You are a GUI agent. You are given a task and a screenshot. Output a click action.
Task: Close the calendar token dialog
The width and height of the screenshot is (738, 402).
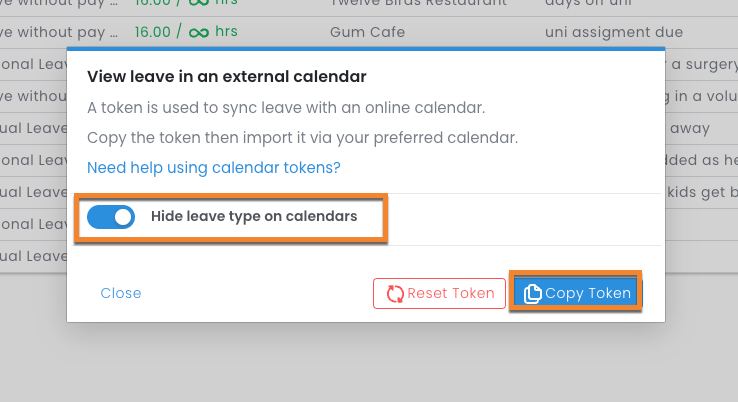coord(121,293)
